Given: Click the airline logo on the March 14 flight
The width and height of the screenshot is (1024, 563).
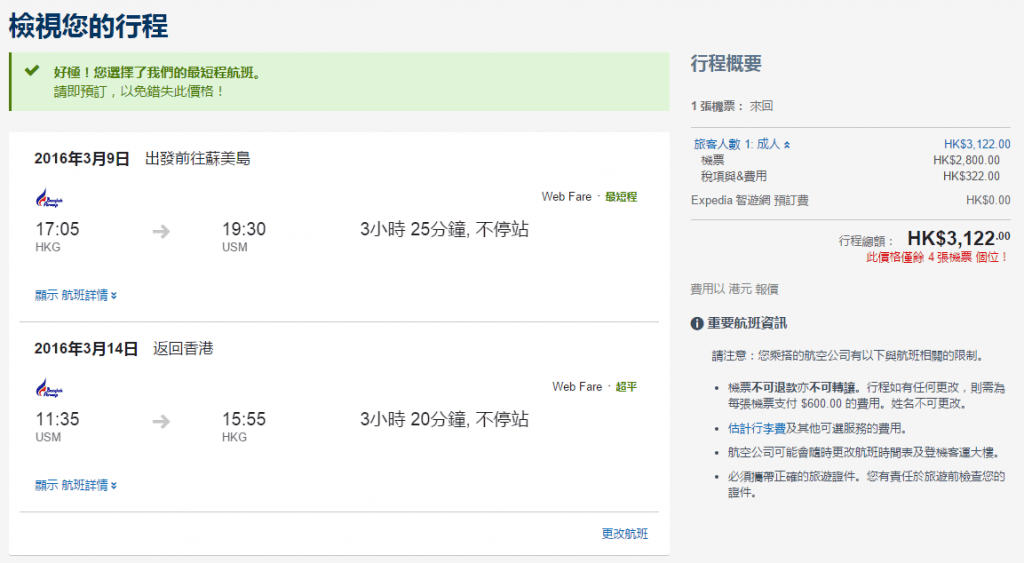Looking at the screenshot, I should click(46, 388).
